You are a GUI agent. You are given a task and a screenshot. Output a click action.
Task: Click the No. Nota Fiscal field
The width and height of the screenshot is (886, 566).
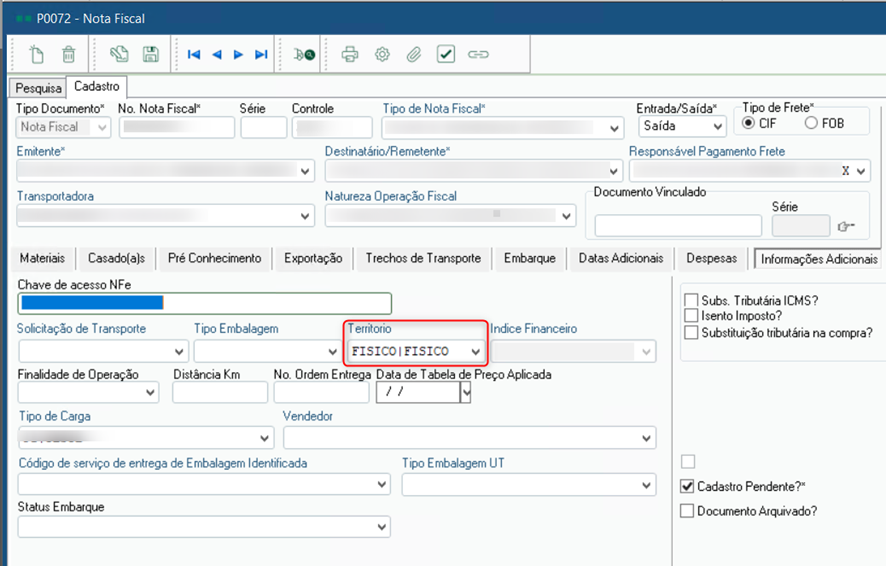pos(176,127)
